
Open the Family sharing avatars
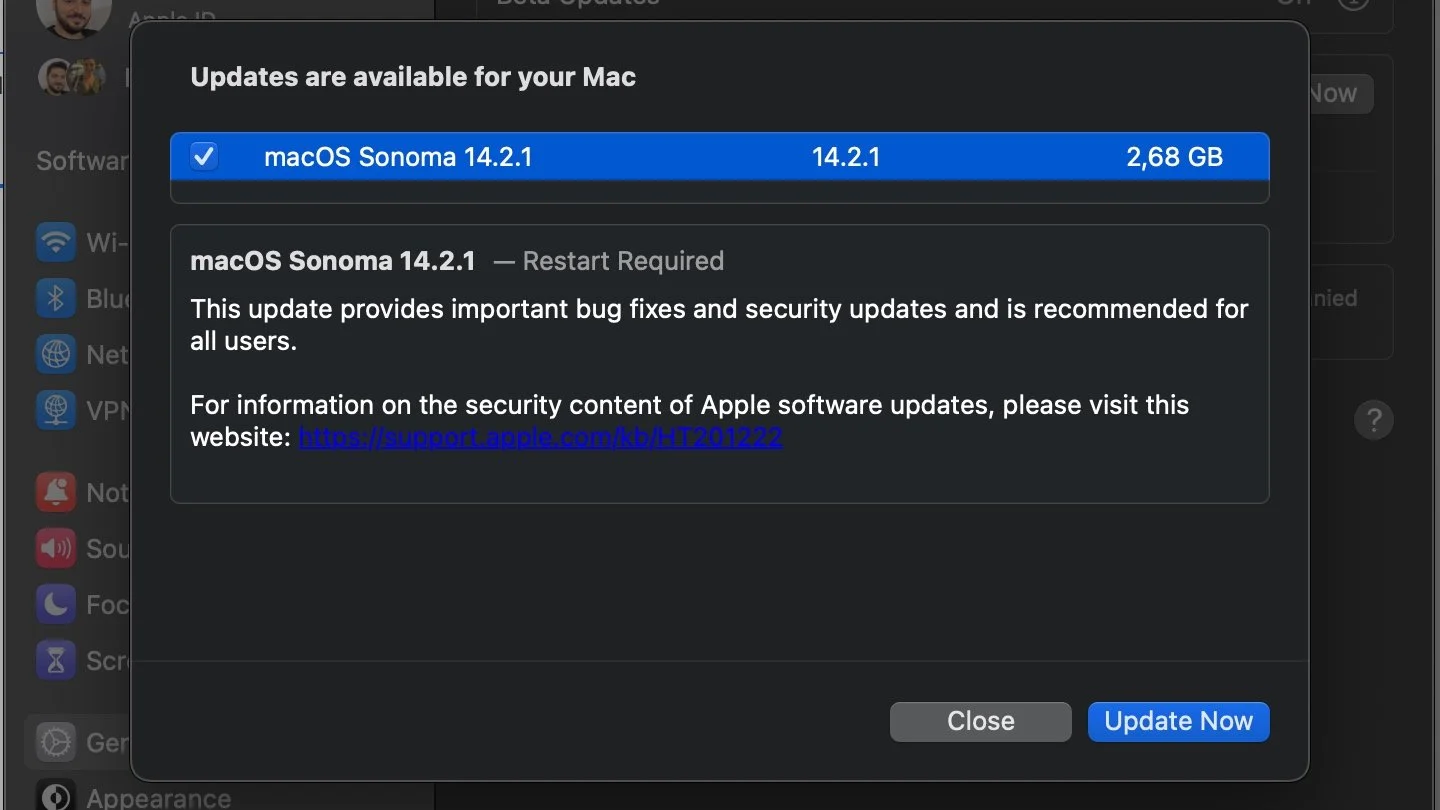(72, 76)
